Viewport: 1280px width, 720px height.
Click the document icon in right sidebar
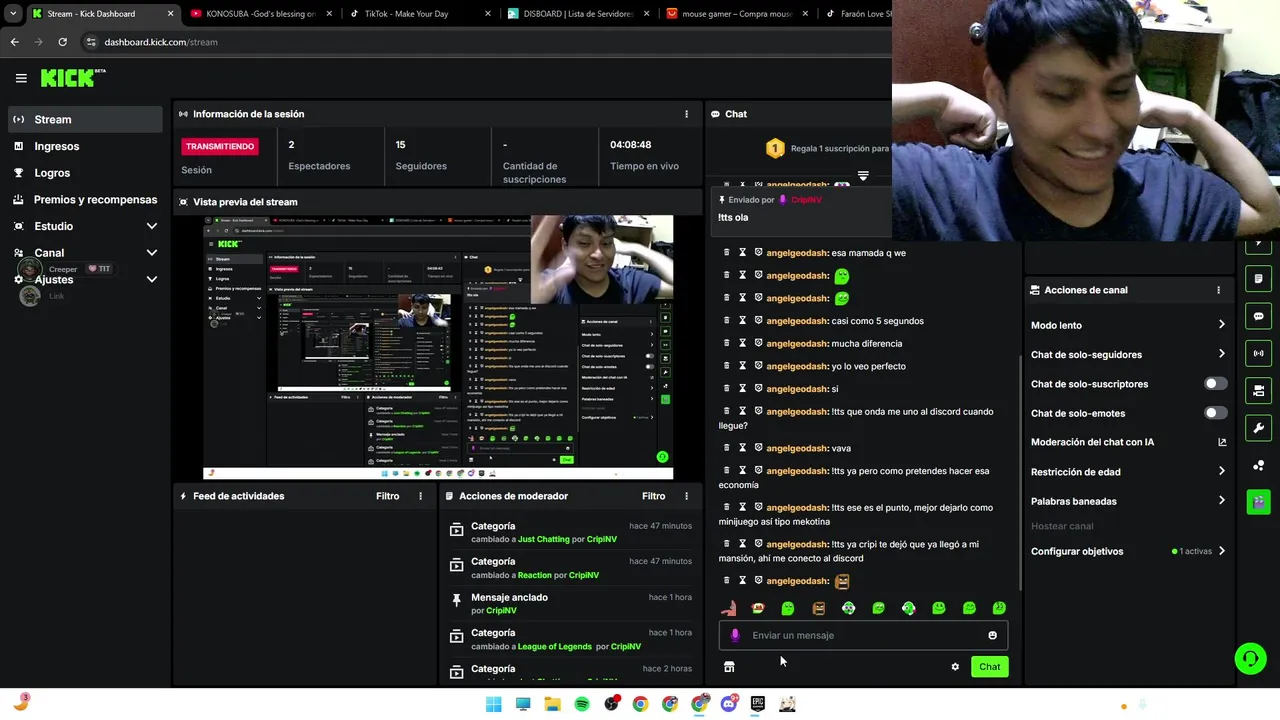click(1258, 279)
